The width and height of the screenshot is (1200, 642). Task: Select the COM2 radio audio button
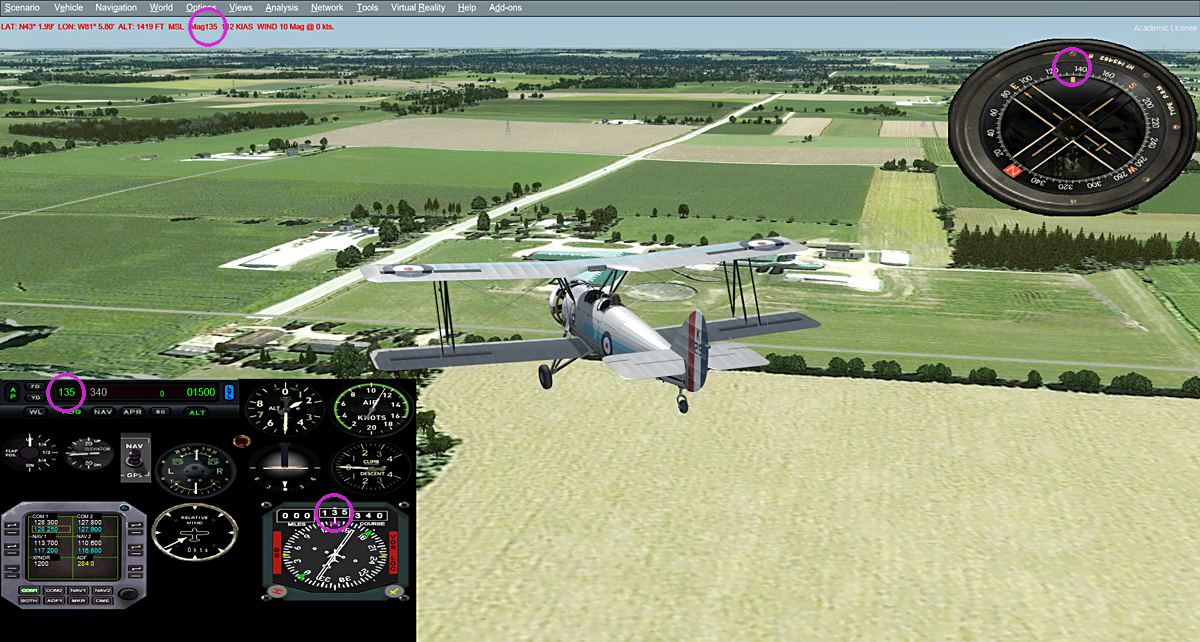tap(53, 591)
